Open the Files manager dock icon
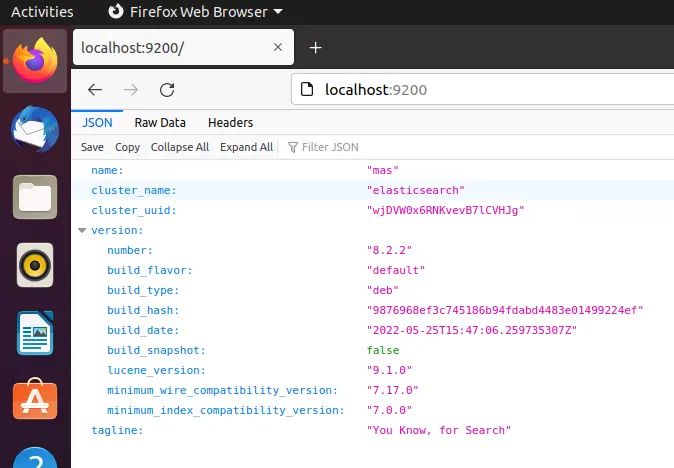The image size is (674, 468). click(35, 197)
